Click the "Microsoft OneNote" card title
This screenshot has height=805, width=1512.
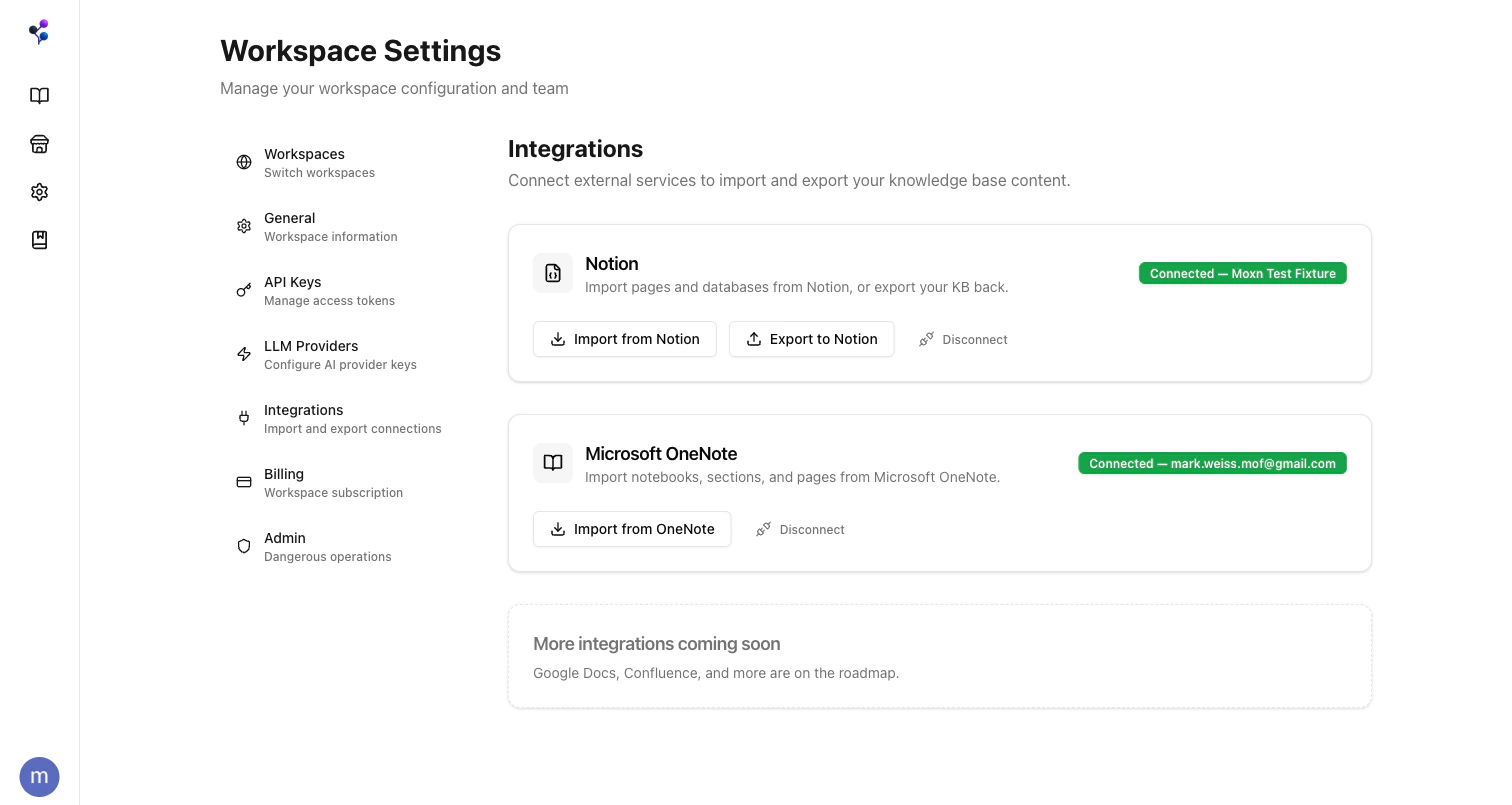(x=661, y=454)
